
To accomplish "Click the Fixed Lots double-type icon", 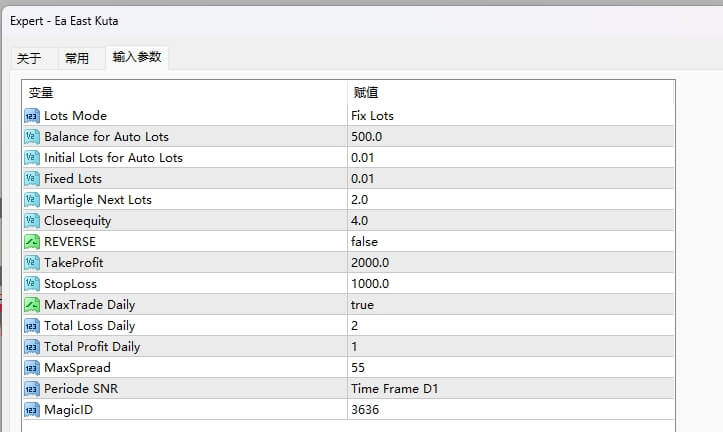I will tap(31, 179).
